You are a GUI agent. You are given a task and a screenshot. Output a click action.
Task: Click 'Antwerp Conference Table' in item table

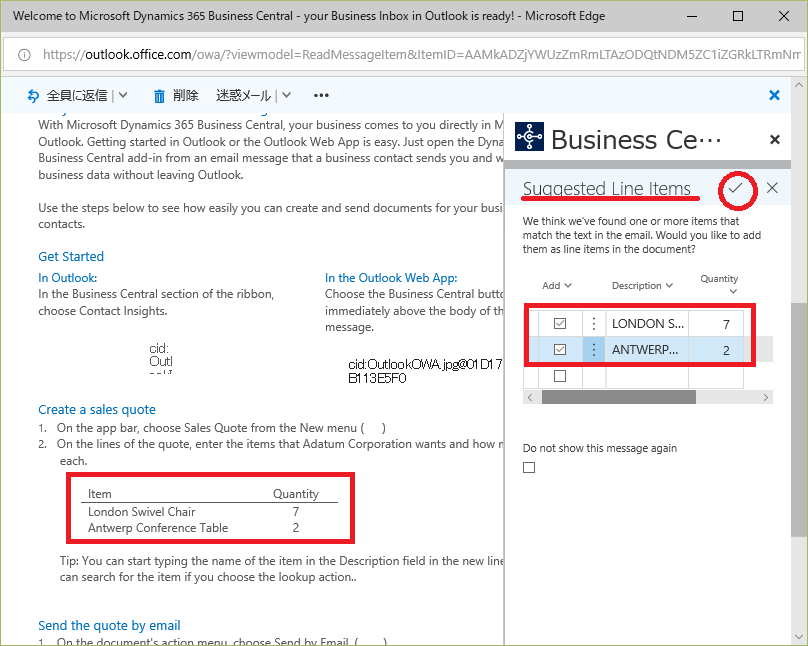point(158,528)
